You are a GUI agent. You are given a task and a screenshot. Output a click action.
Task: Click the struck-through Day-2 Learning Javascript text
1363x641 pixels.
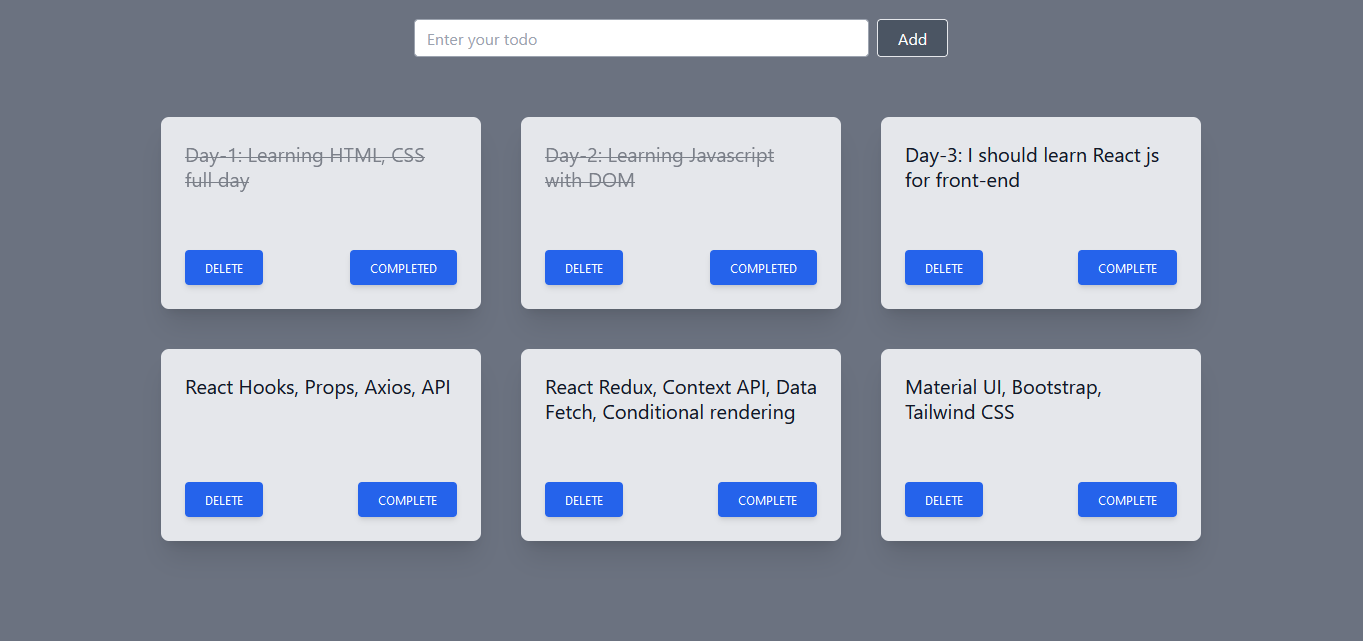click(659, 168)
